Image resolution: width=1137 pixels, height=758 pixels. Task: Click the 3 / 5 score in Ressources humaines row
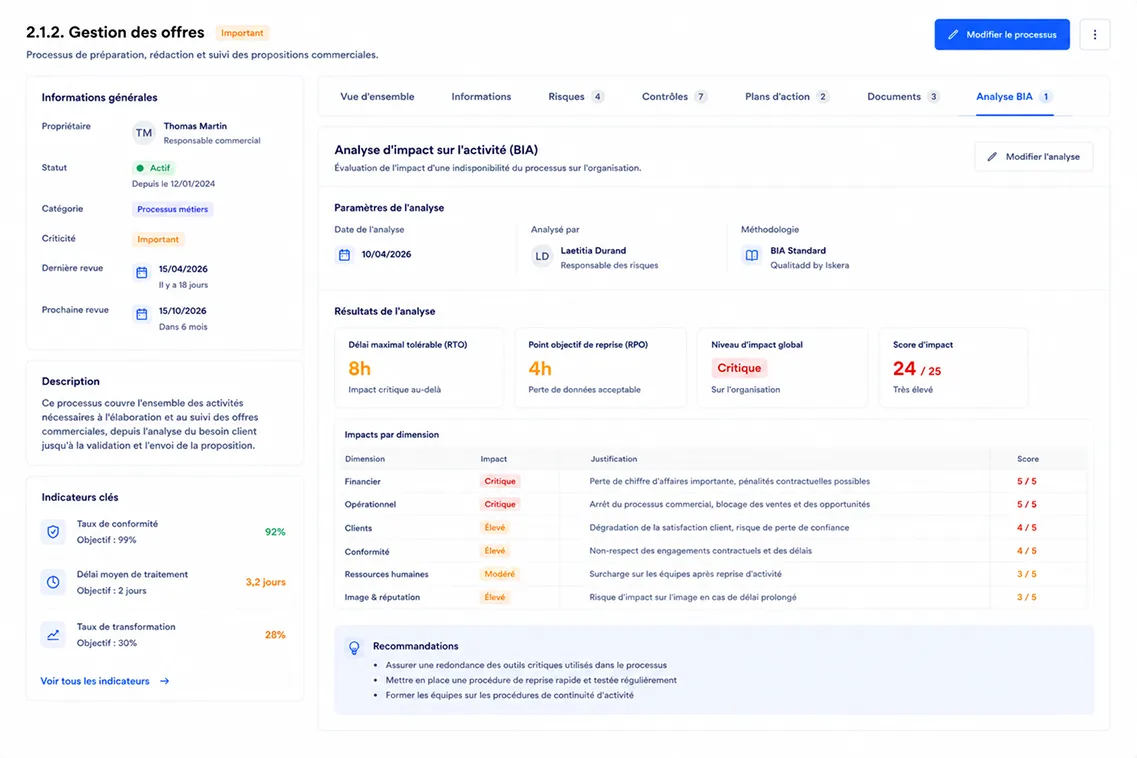click(x=1026, y=574)
